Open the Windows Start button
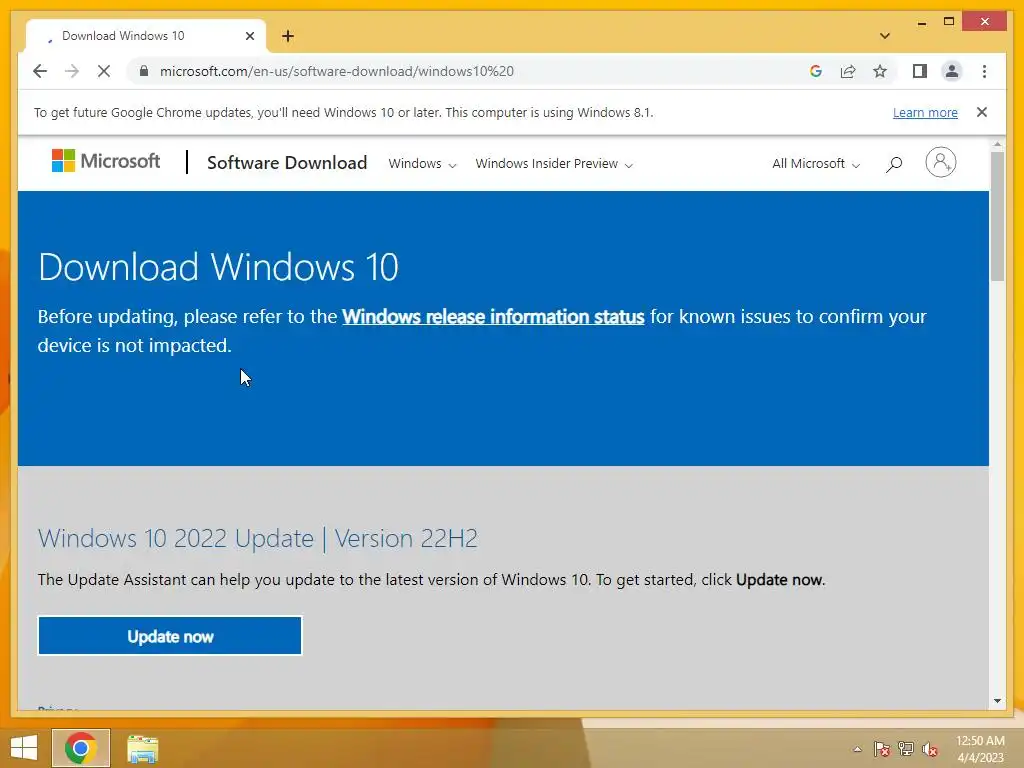 click(24, 748)
